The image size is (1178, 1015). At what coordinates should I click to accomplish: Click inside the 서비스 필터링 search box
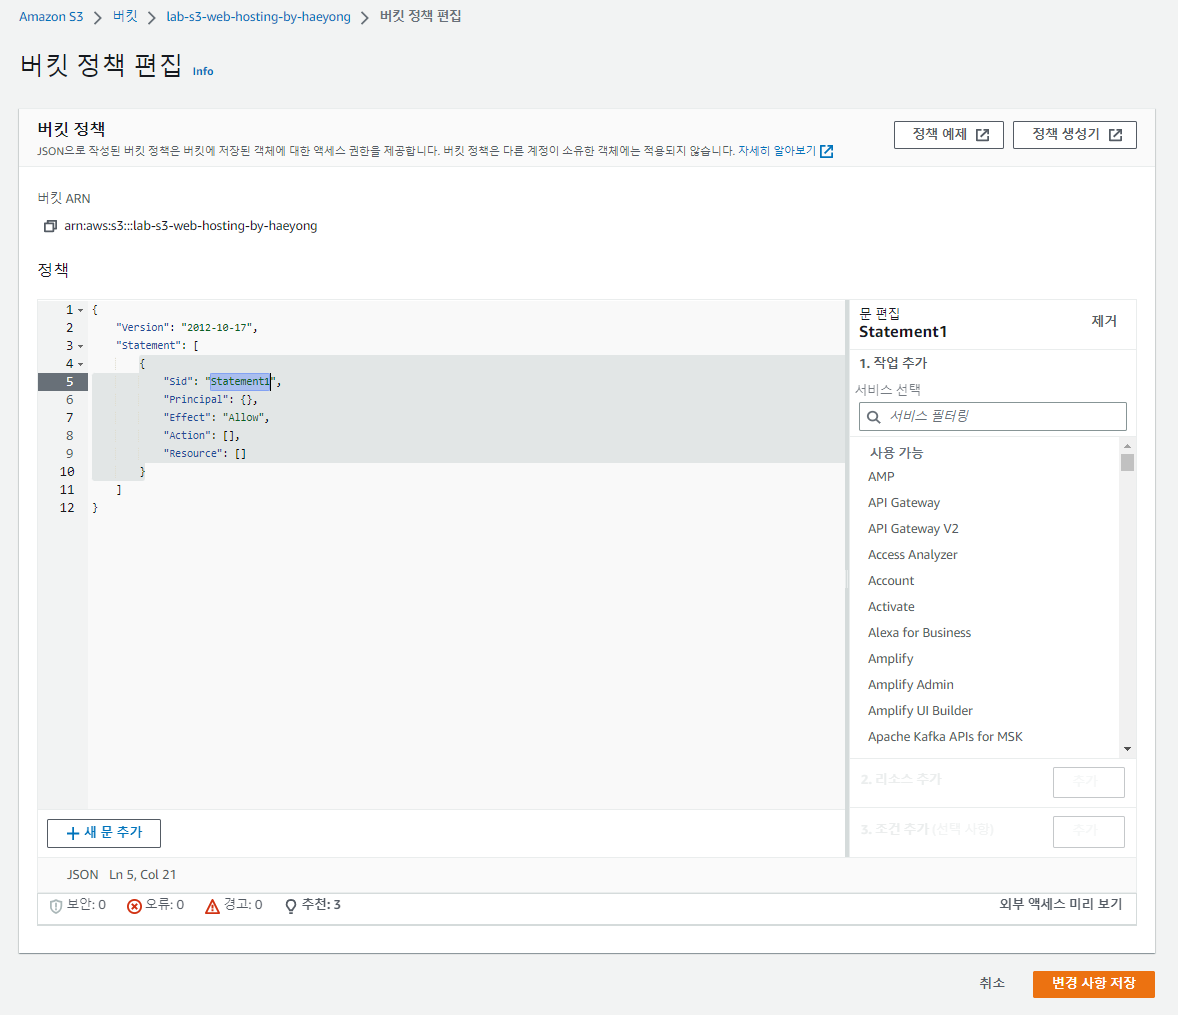[992, 416]
